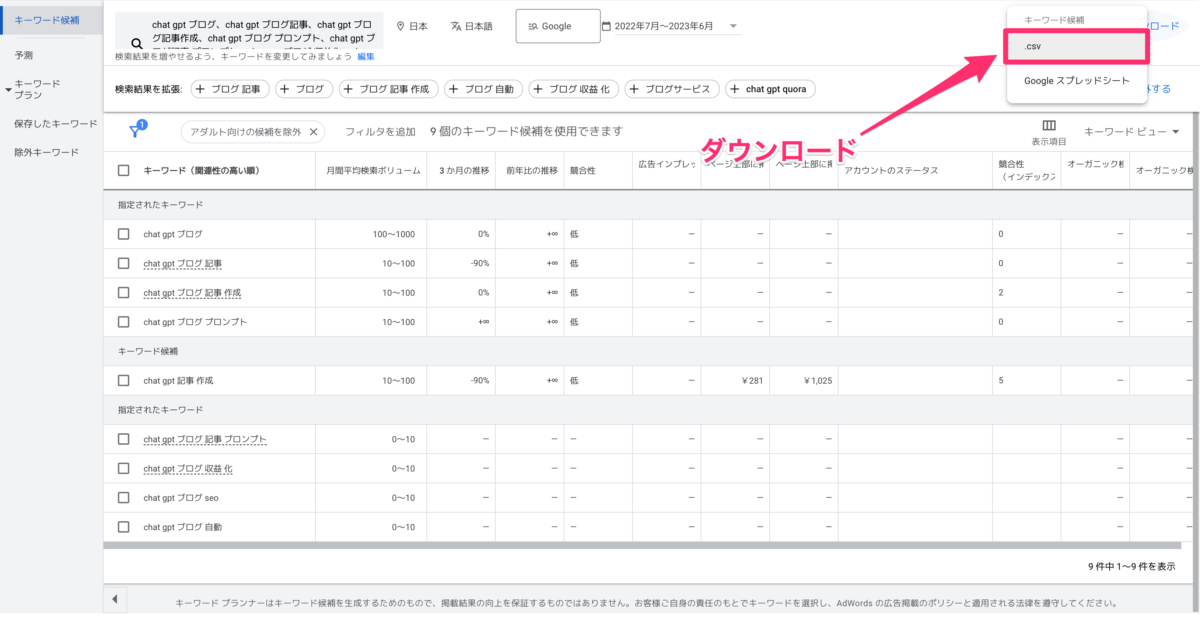Image resolution: width=1200 pixels, height=628 pixels.
Task: Click keyword text chat gpt ブログ seo
Action: [x=181, y=497]
